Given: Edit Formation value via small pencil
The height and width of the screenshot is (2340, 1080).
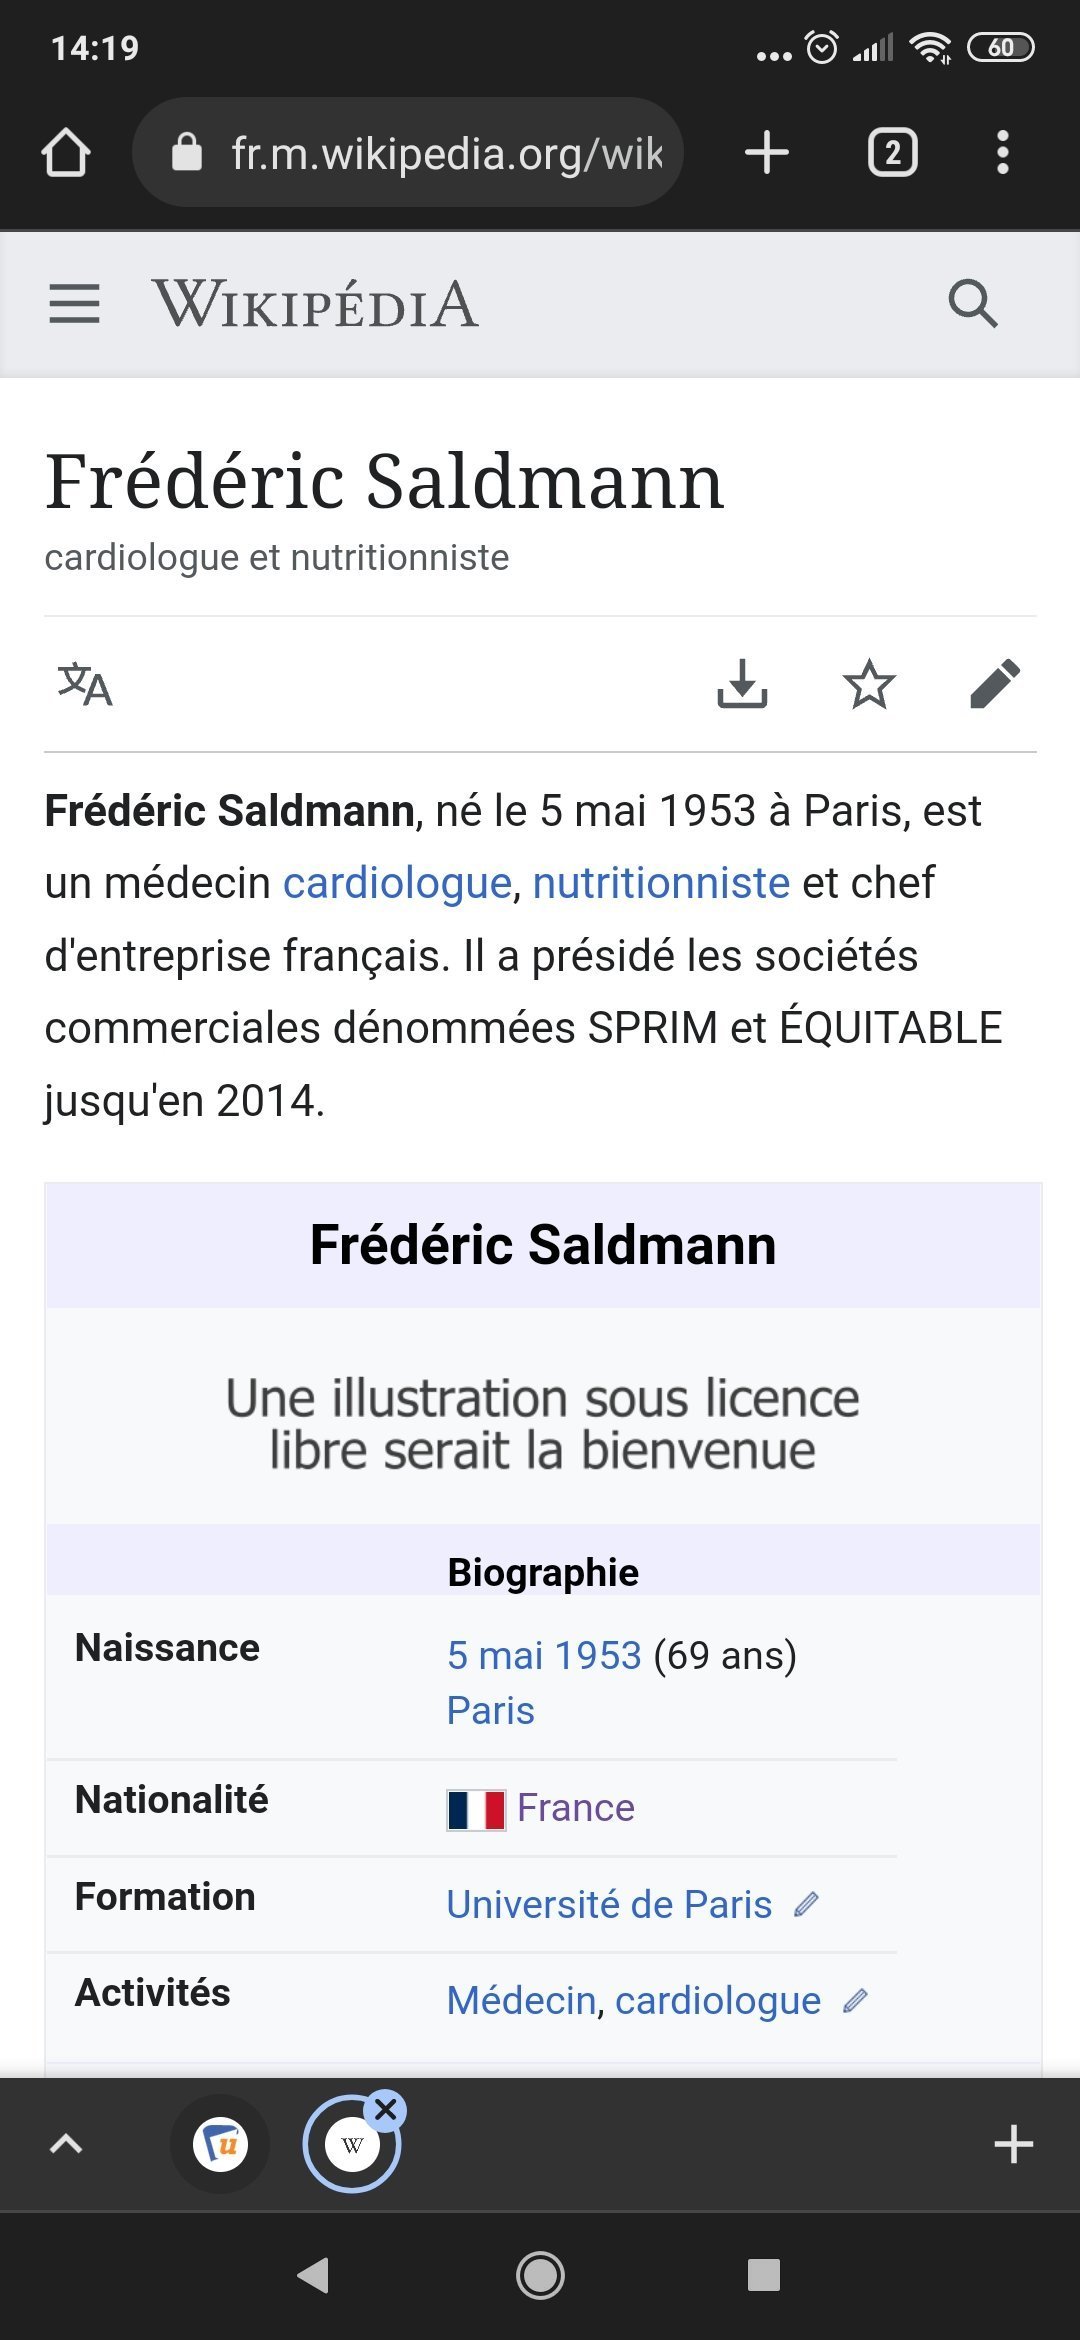Looking at the screenshot, I should pyautogui.click(x=806, y=1904).
